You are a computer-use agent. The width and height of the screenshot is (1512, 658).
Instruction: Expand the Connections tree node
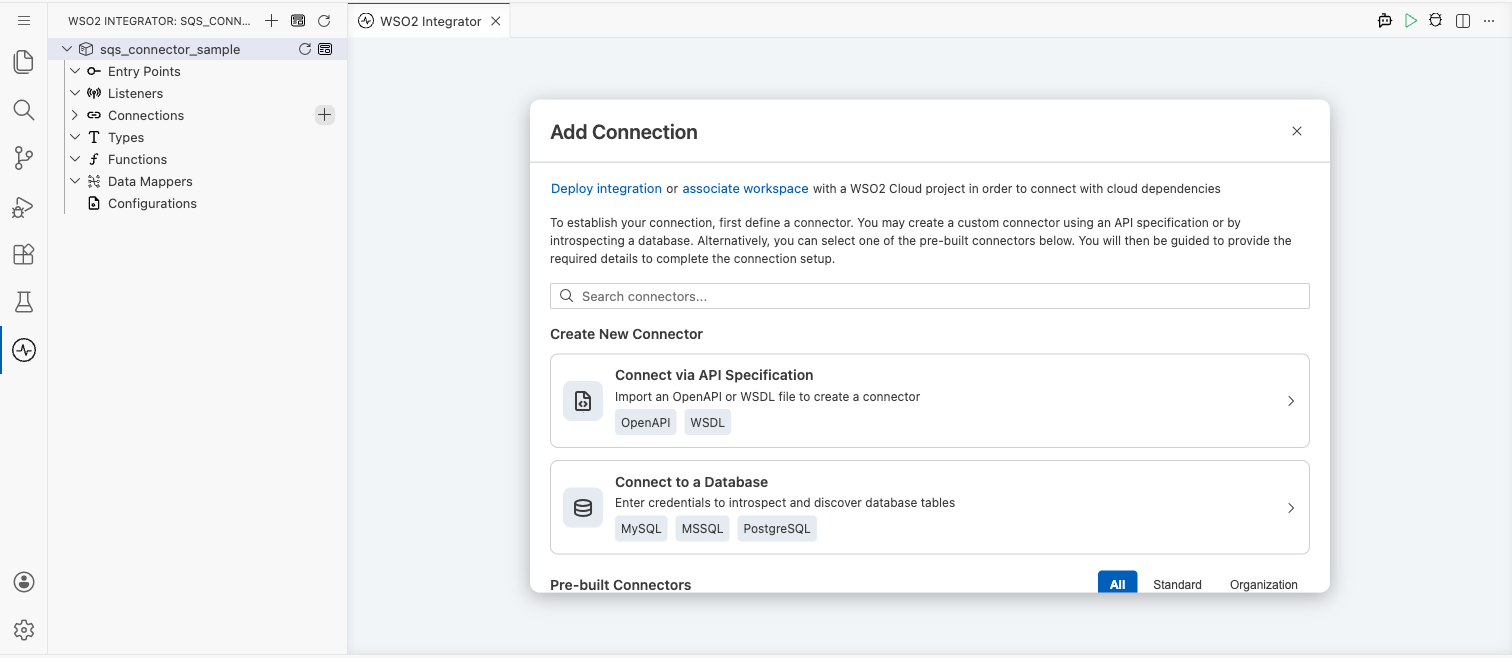coord(75,115)
